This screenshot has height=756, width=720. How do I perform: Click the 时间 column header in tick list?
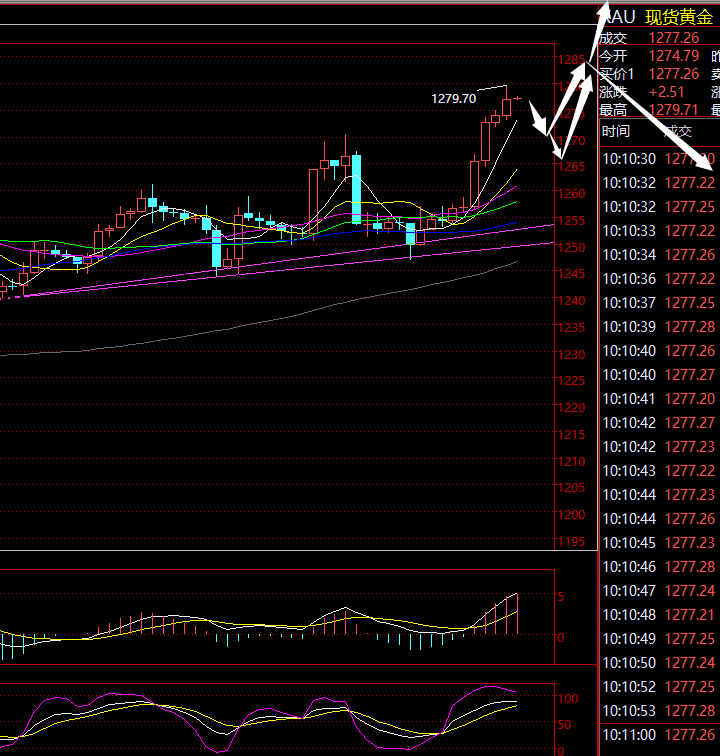(x=616, y=131)
